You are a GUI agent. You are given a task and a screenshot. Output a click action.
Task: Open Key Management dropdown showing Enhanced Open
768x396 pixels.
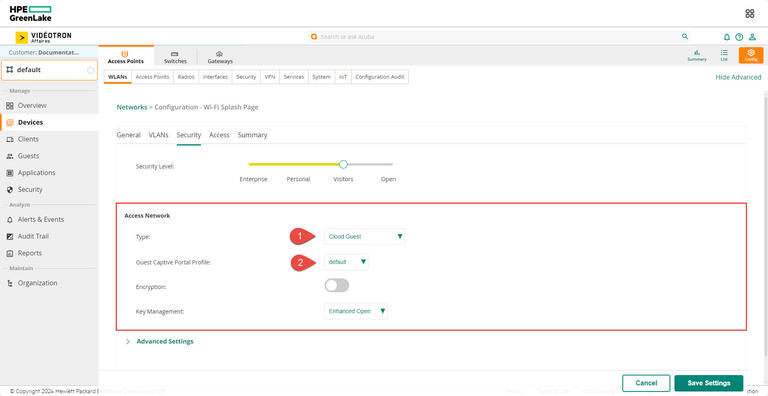356,311
